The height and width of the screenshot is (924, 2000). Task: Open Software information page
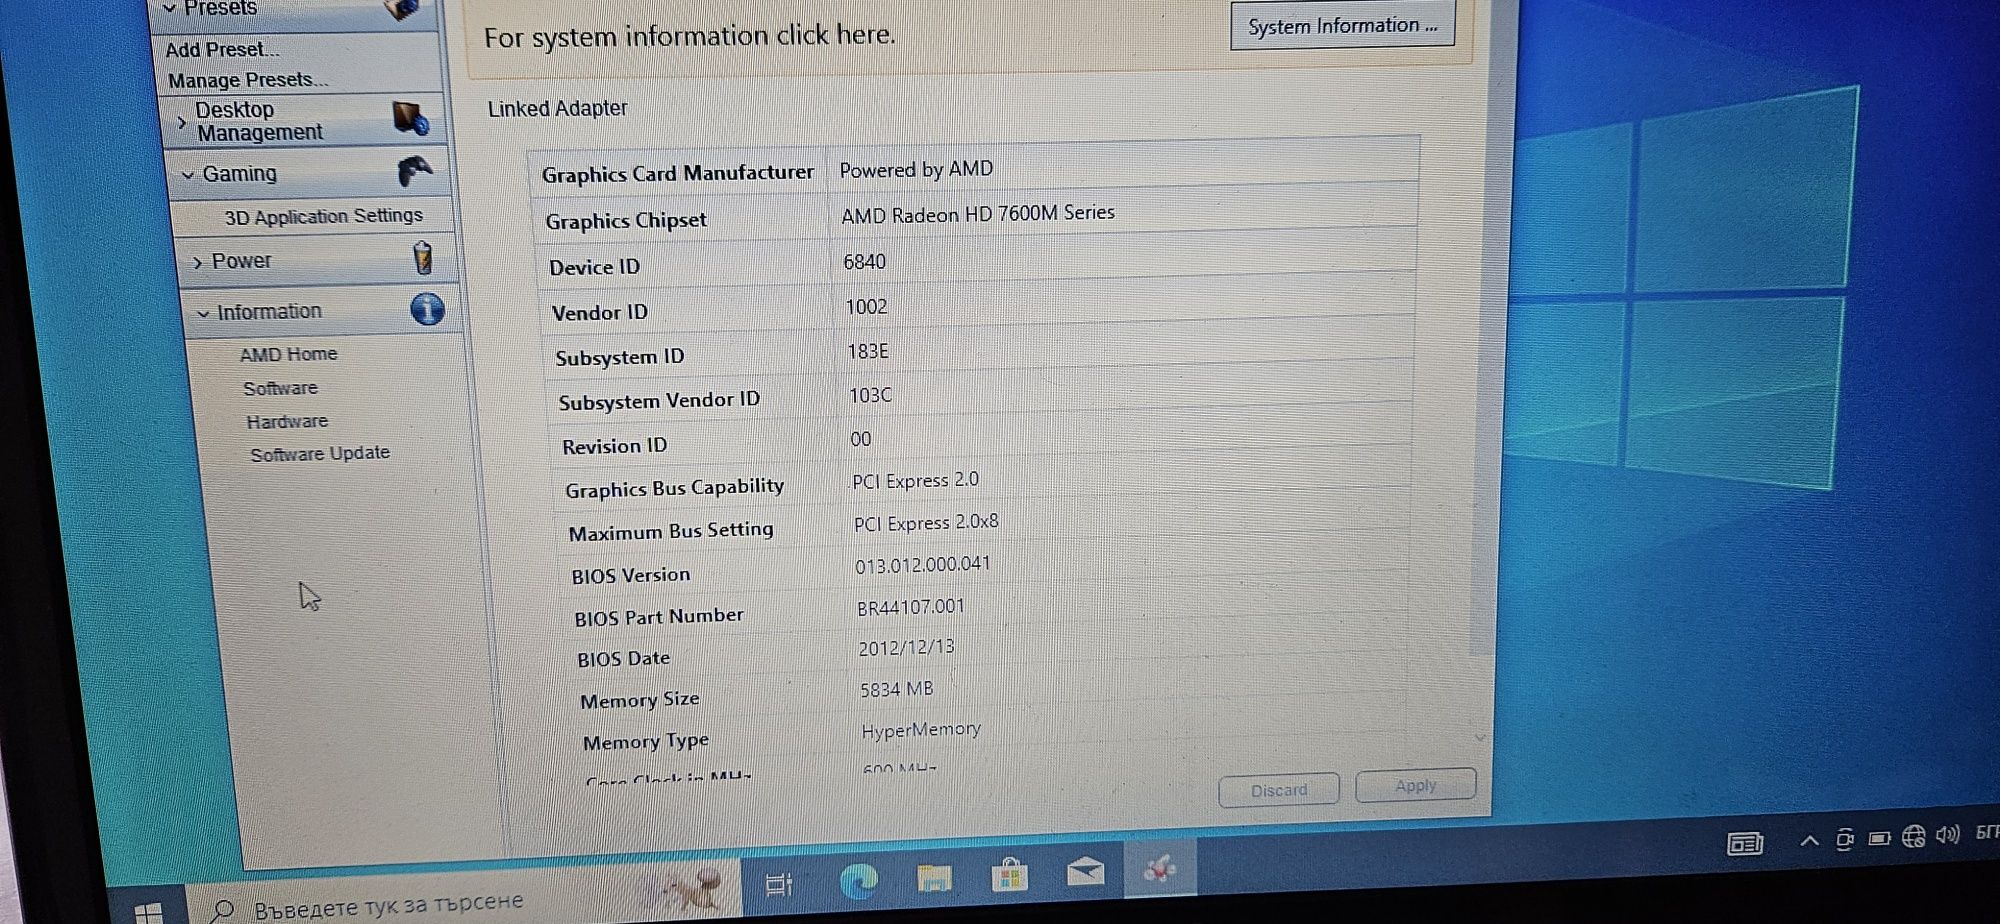pyautogui.click(x=280, y=388)
